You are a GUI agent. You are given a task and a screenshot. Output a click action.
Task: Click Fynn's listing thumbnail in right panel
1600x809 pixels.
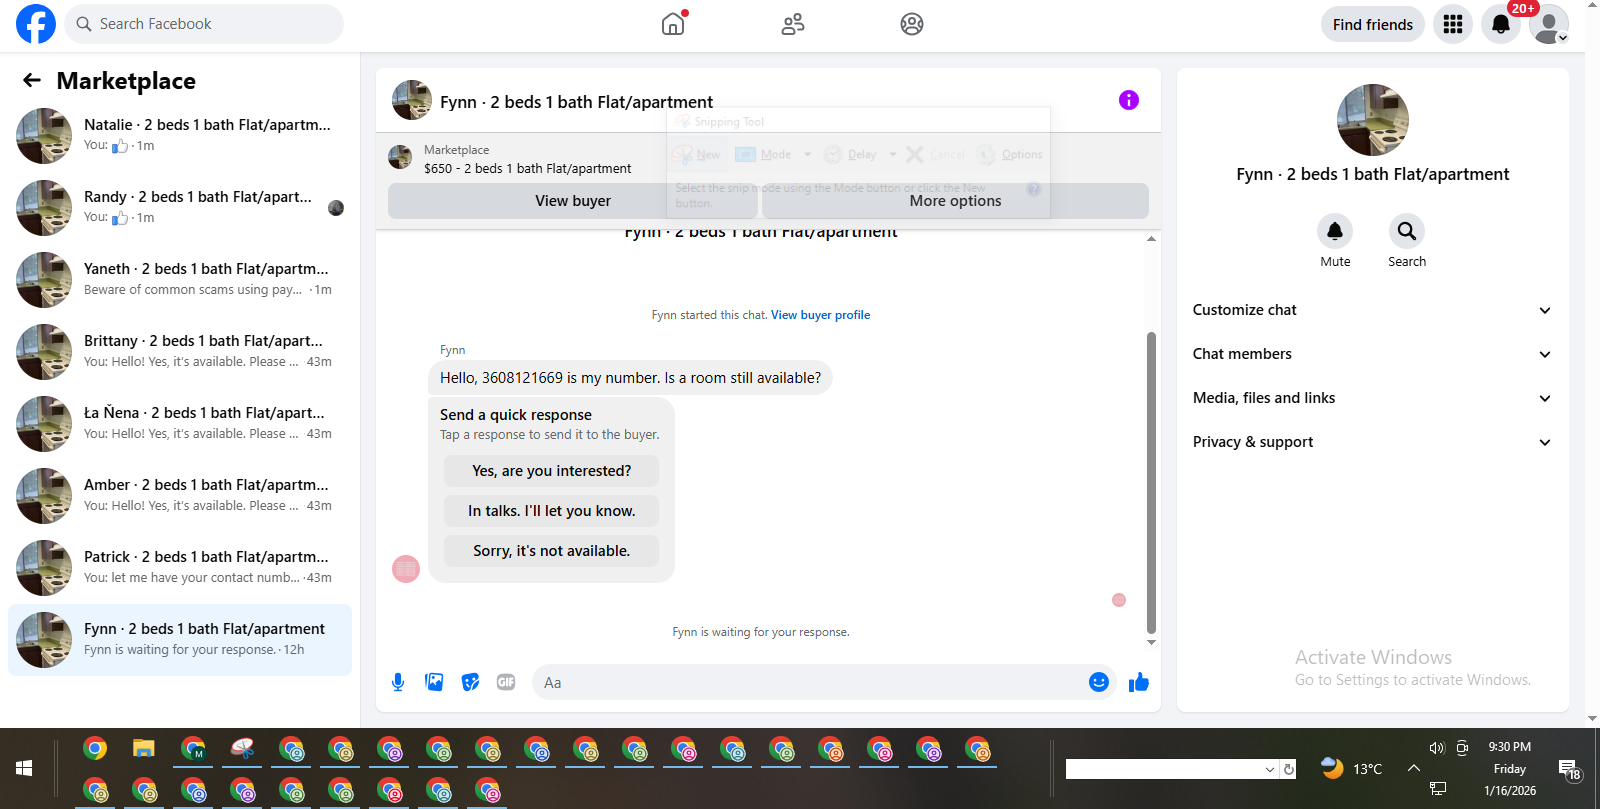click(1372, 120)
